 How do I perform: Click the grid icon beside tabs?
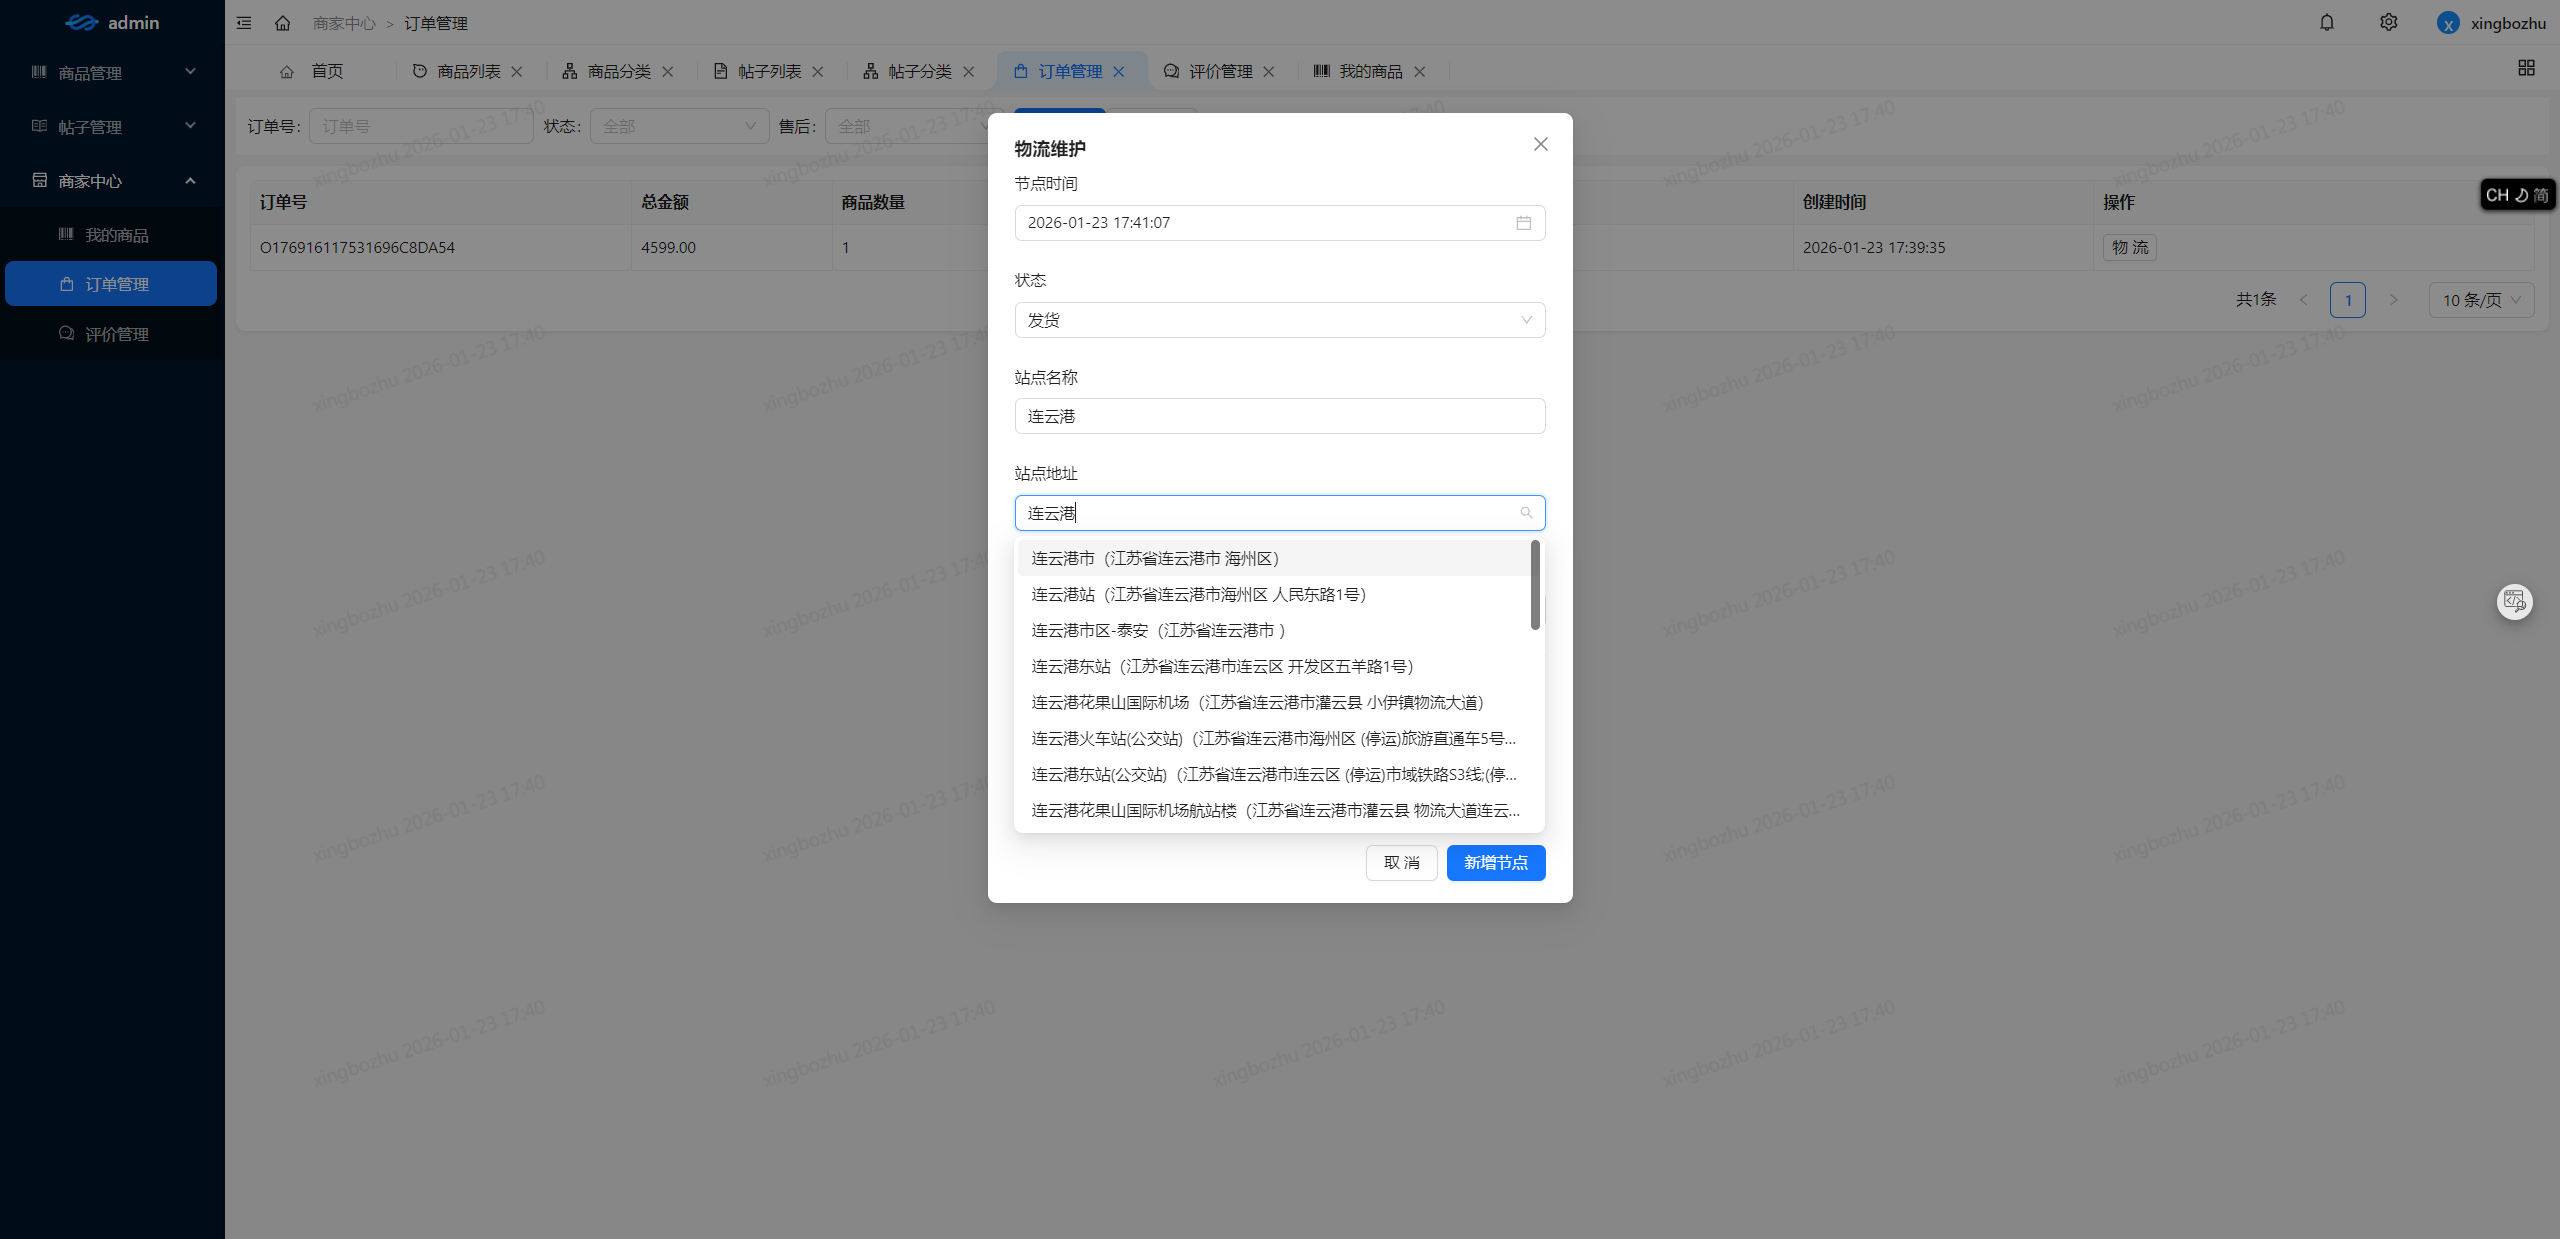pos(2526,67)
